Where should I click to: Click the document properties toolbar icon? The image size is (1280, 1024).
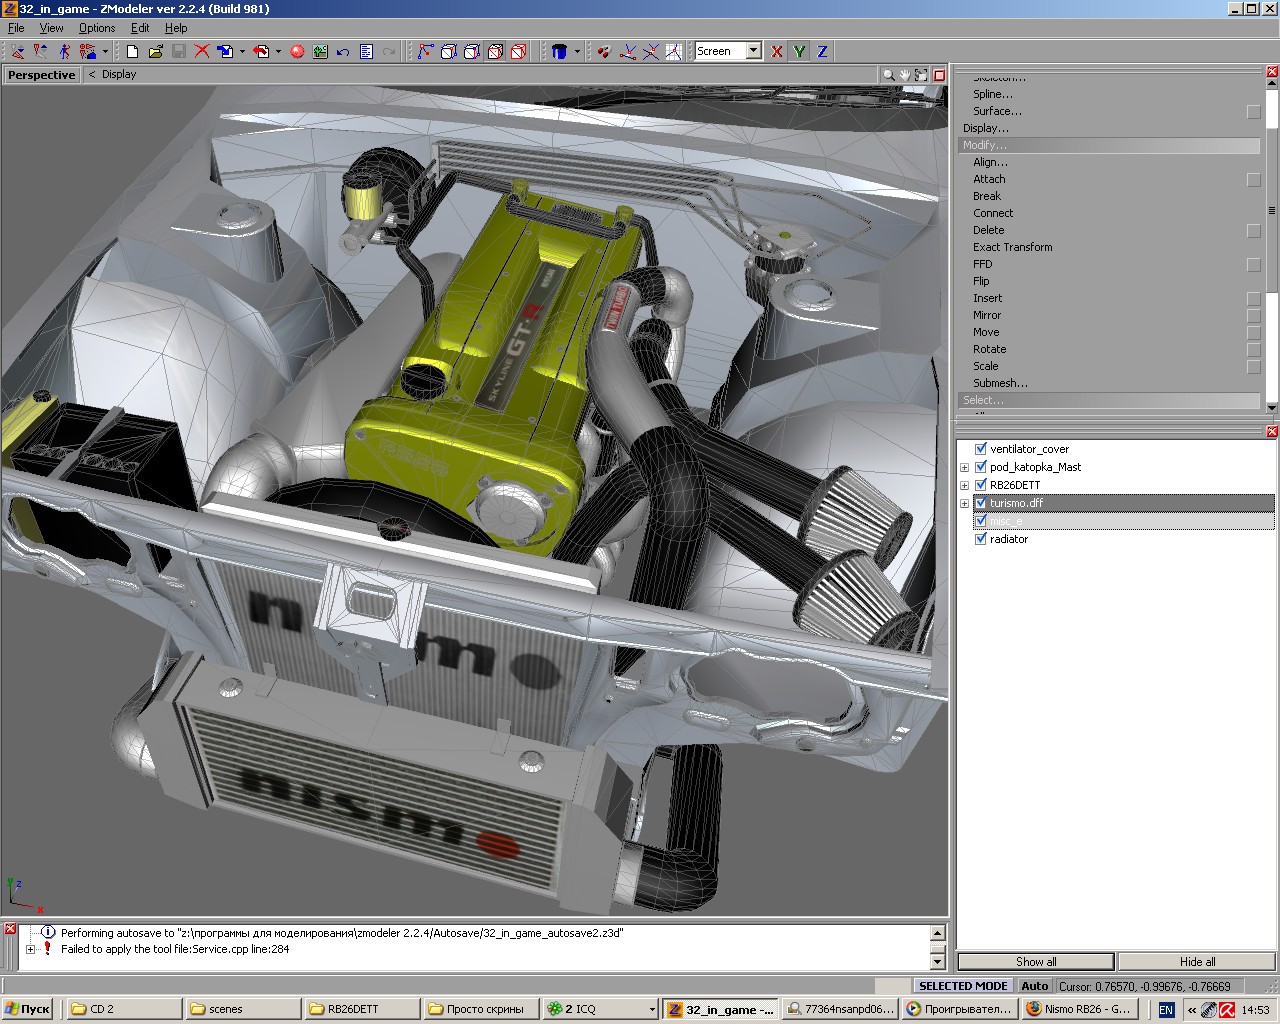(x=366, y=51)
